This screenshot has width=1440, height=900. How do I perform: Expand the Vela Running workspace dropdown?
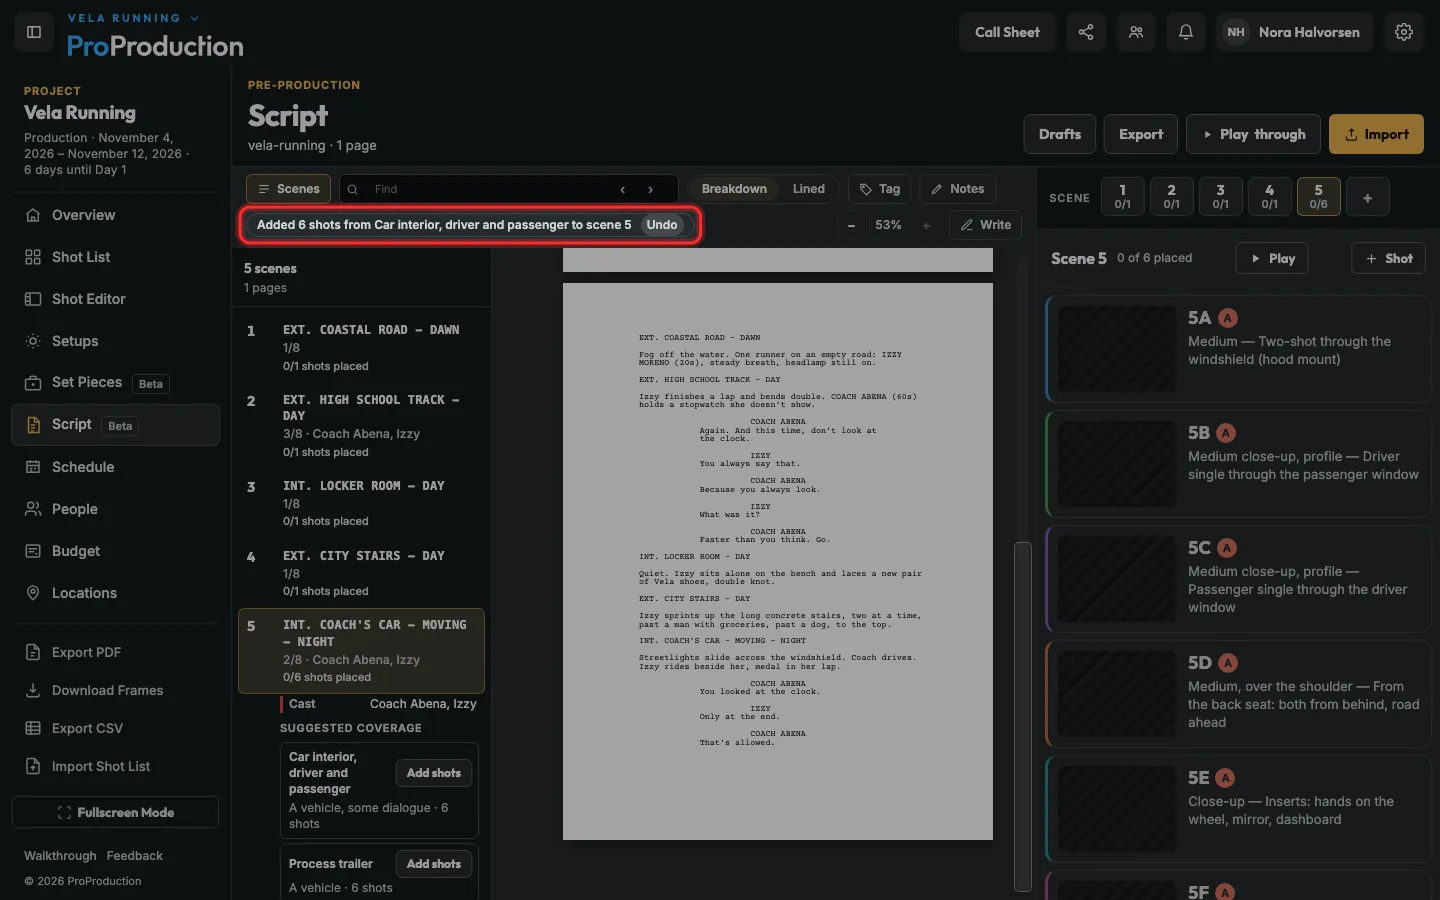133,18
